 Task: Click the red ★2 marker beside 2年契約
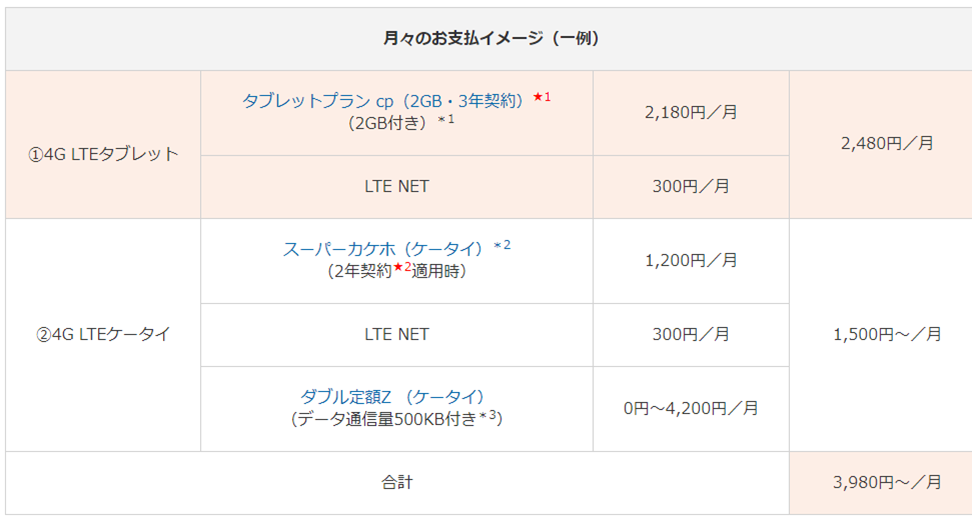point(402,268)
